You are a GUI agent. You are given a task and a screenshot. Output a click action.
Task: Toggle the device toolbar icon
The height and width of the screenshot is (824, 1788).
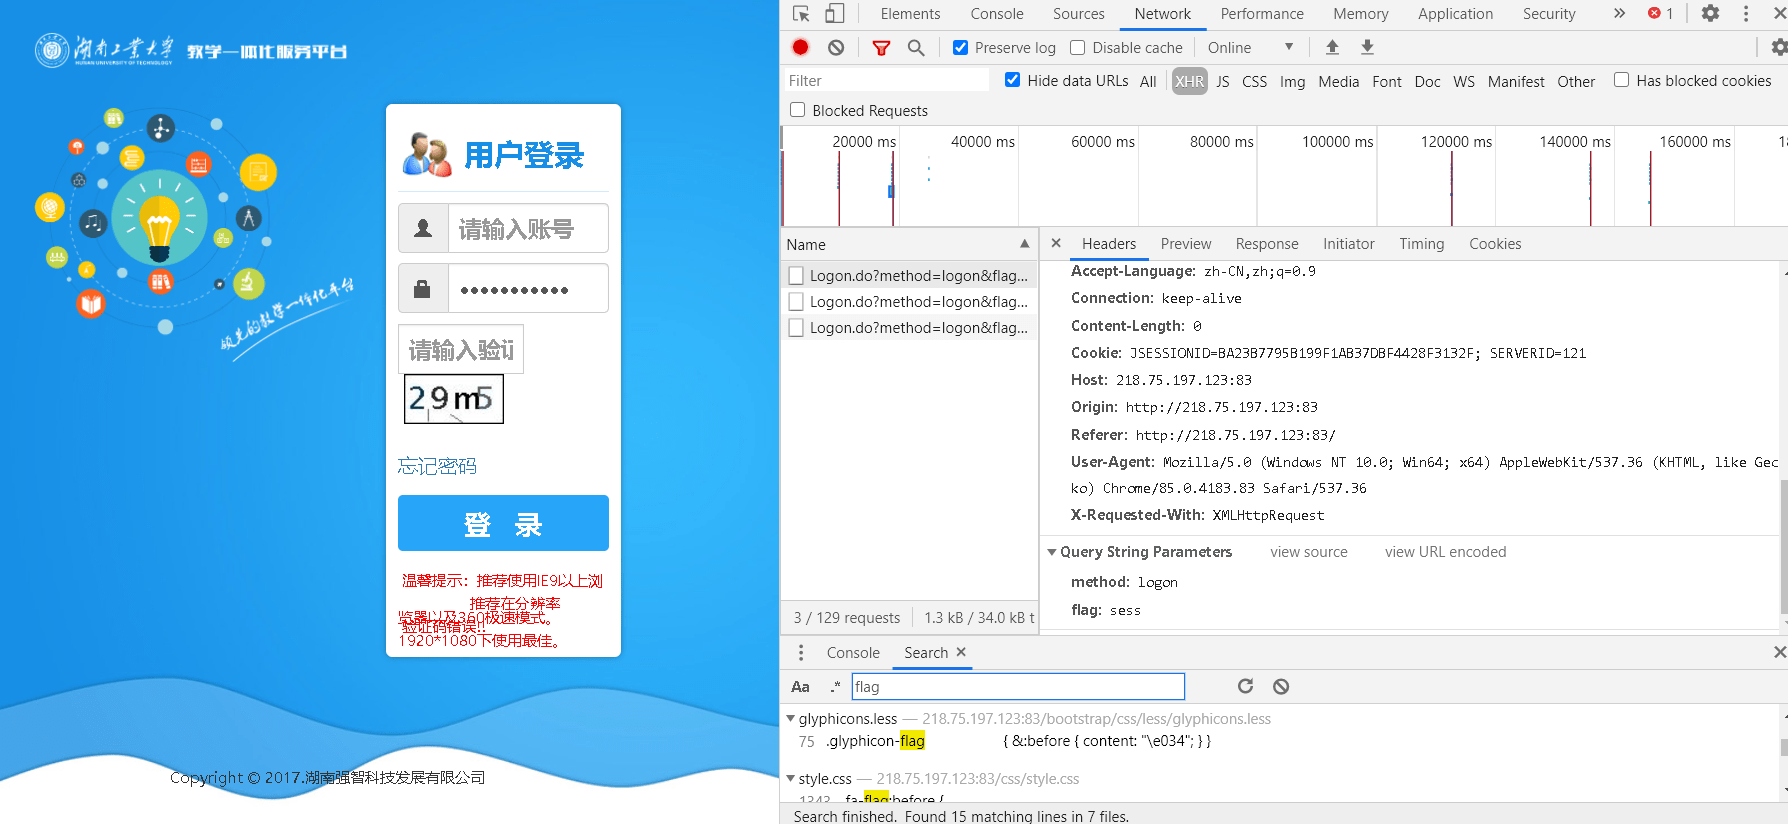(835, 13)
